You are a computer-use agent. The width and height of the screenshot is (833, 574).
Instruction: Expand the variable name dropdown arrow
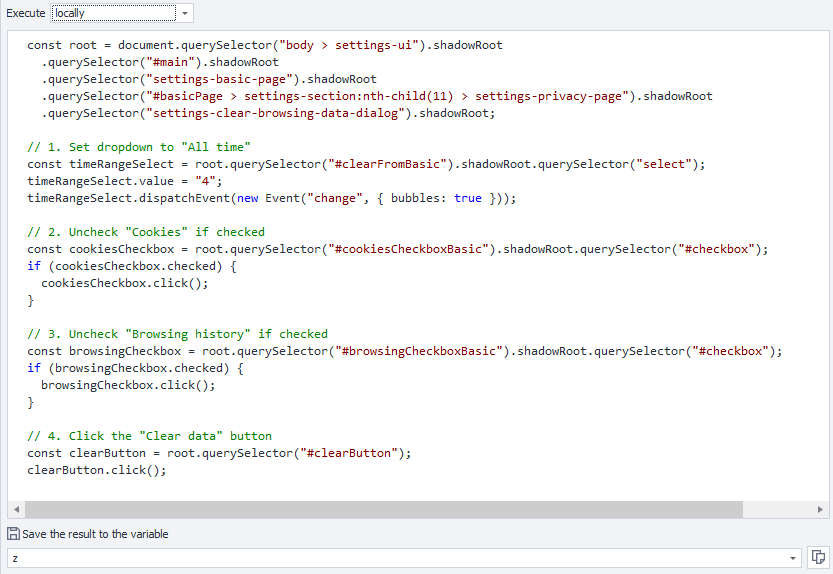(x=794, y=558)
